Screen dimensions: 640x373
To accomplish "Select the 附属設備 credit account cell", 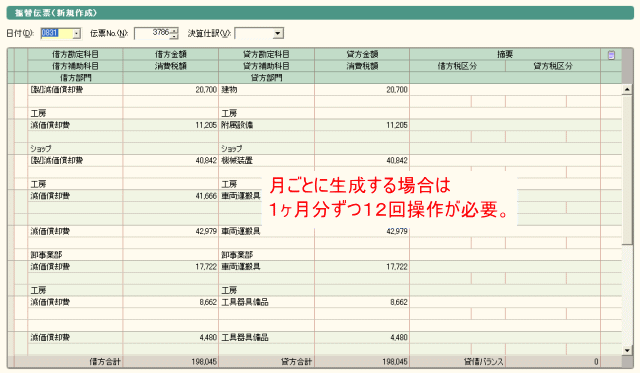I will [x=266, y=125].
